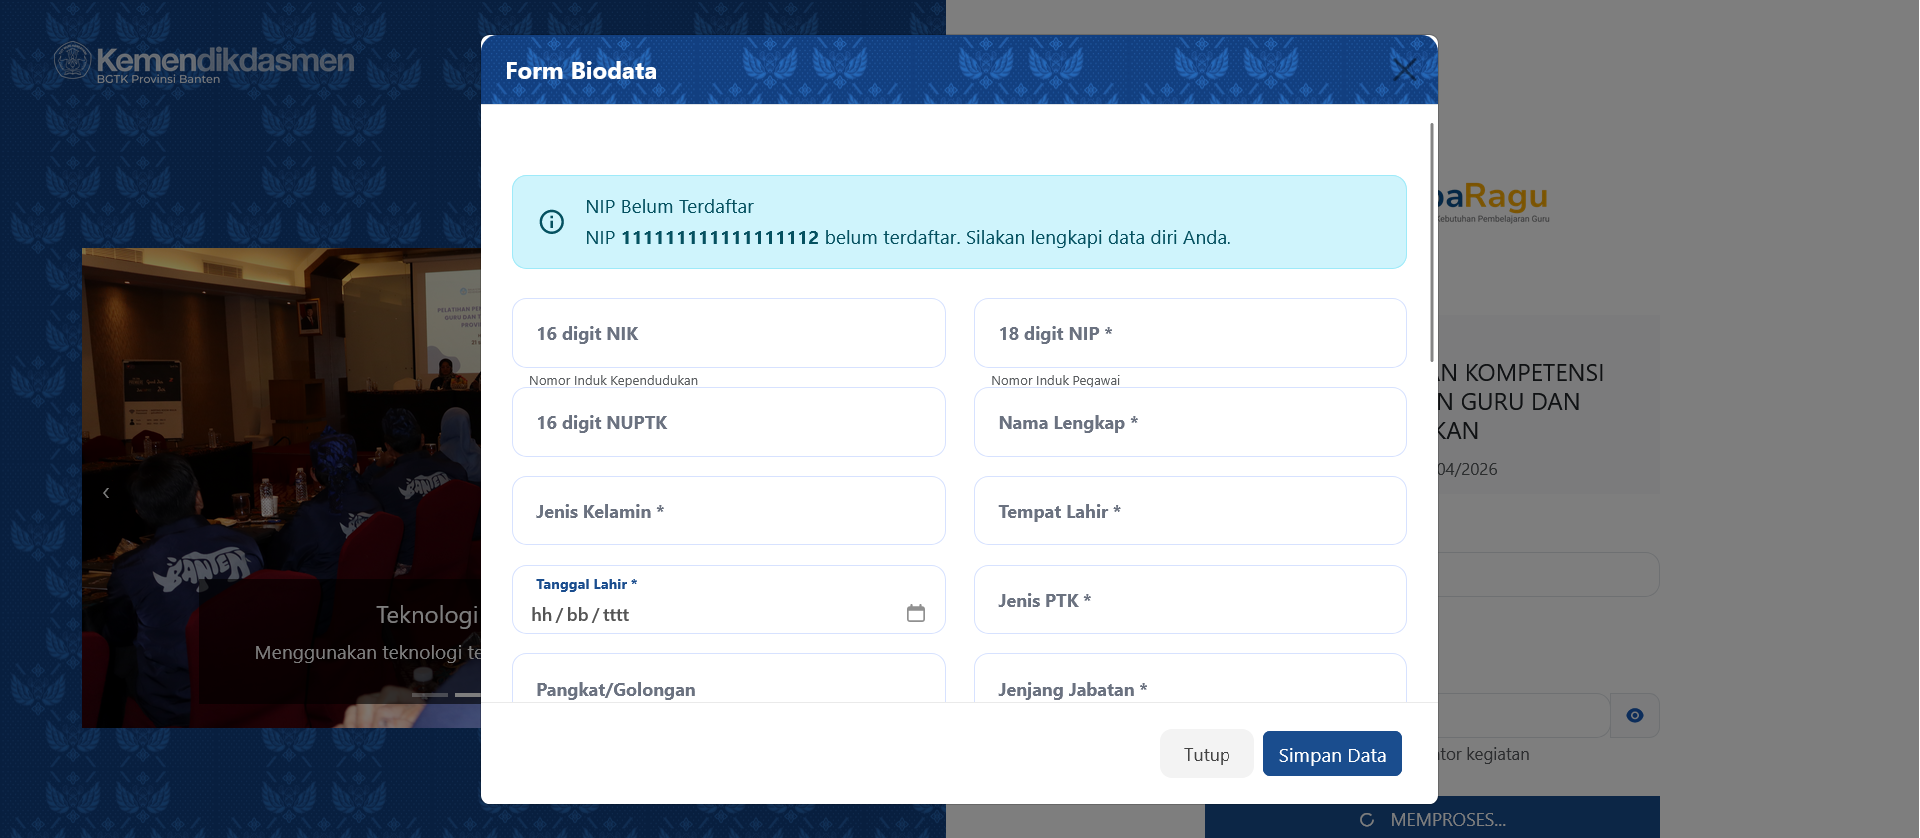Click the MEMPROSES button behind the dialog

click(1432, 819)
